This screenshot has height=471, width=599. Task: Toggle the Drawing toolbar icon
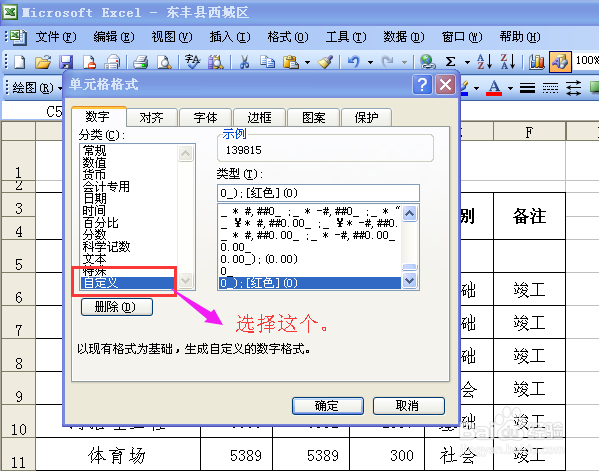[560, 62]
